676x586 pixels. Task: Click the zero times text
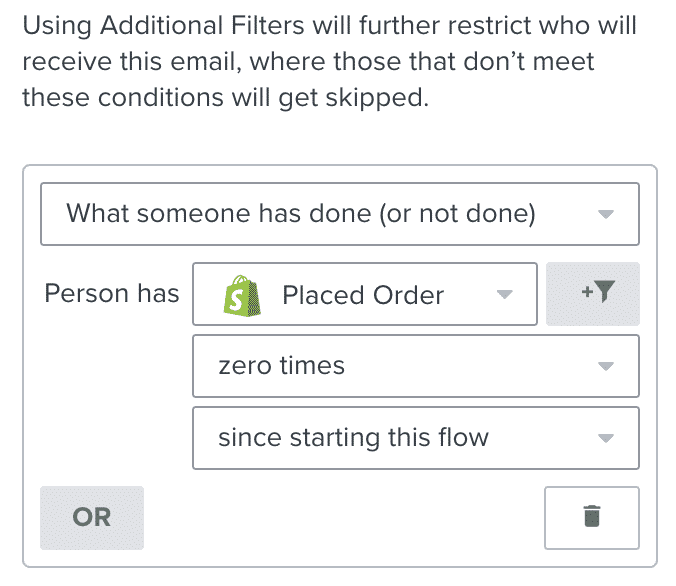(x=282, y=366)
